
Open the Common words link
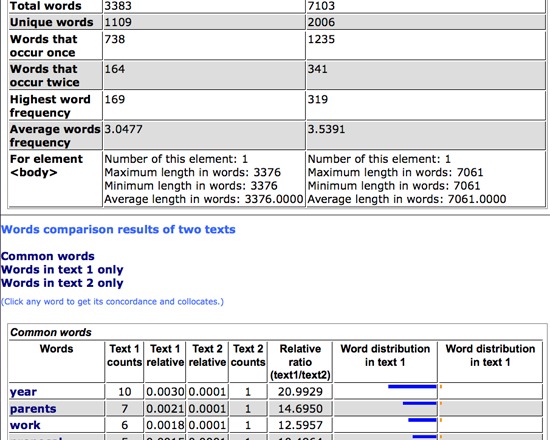pos(48,256)
